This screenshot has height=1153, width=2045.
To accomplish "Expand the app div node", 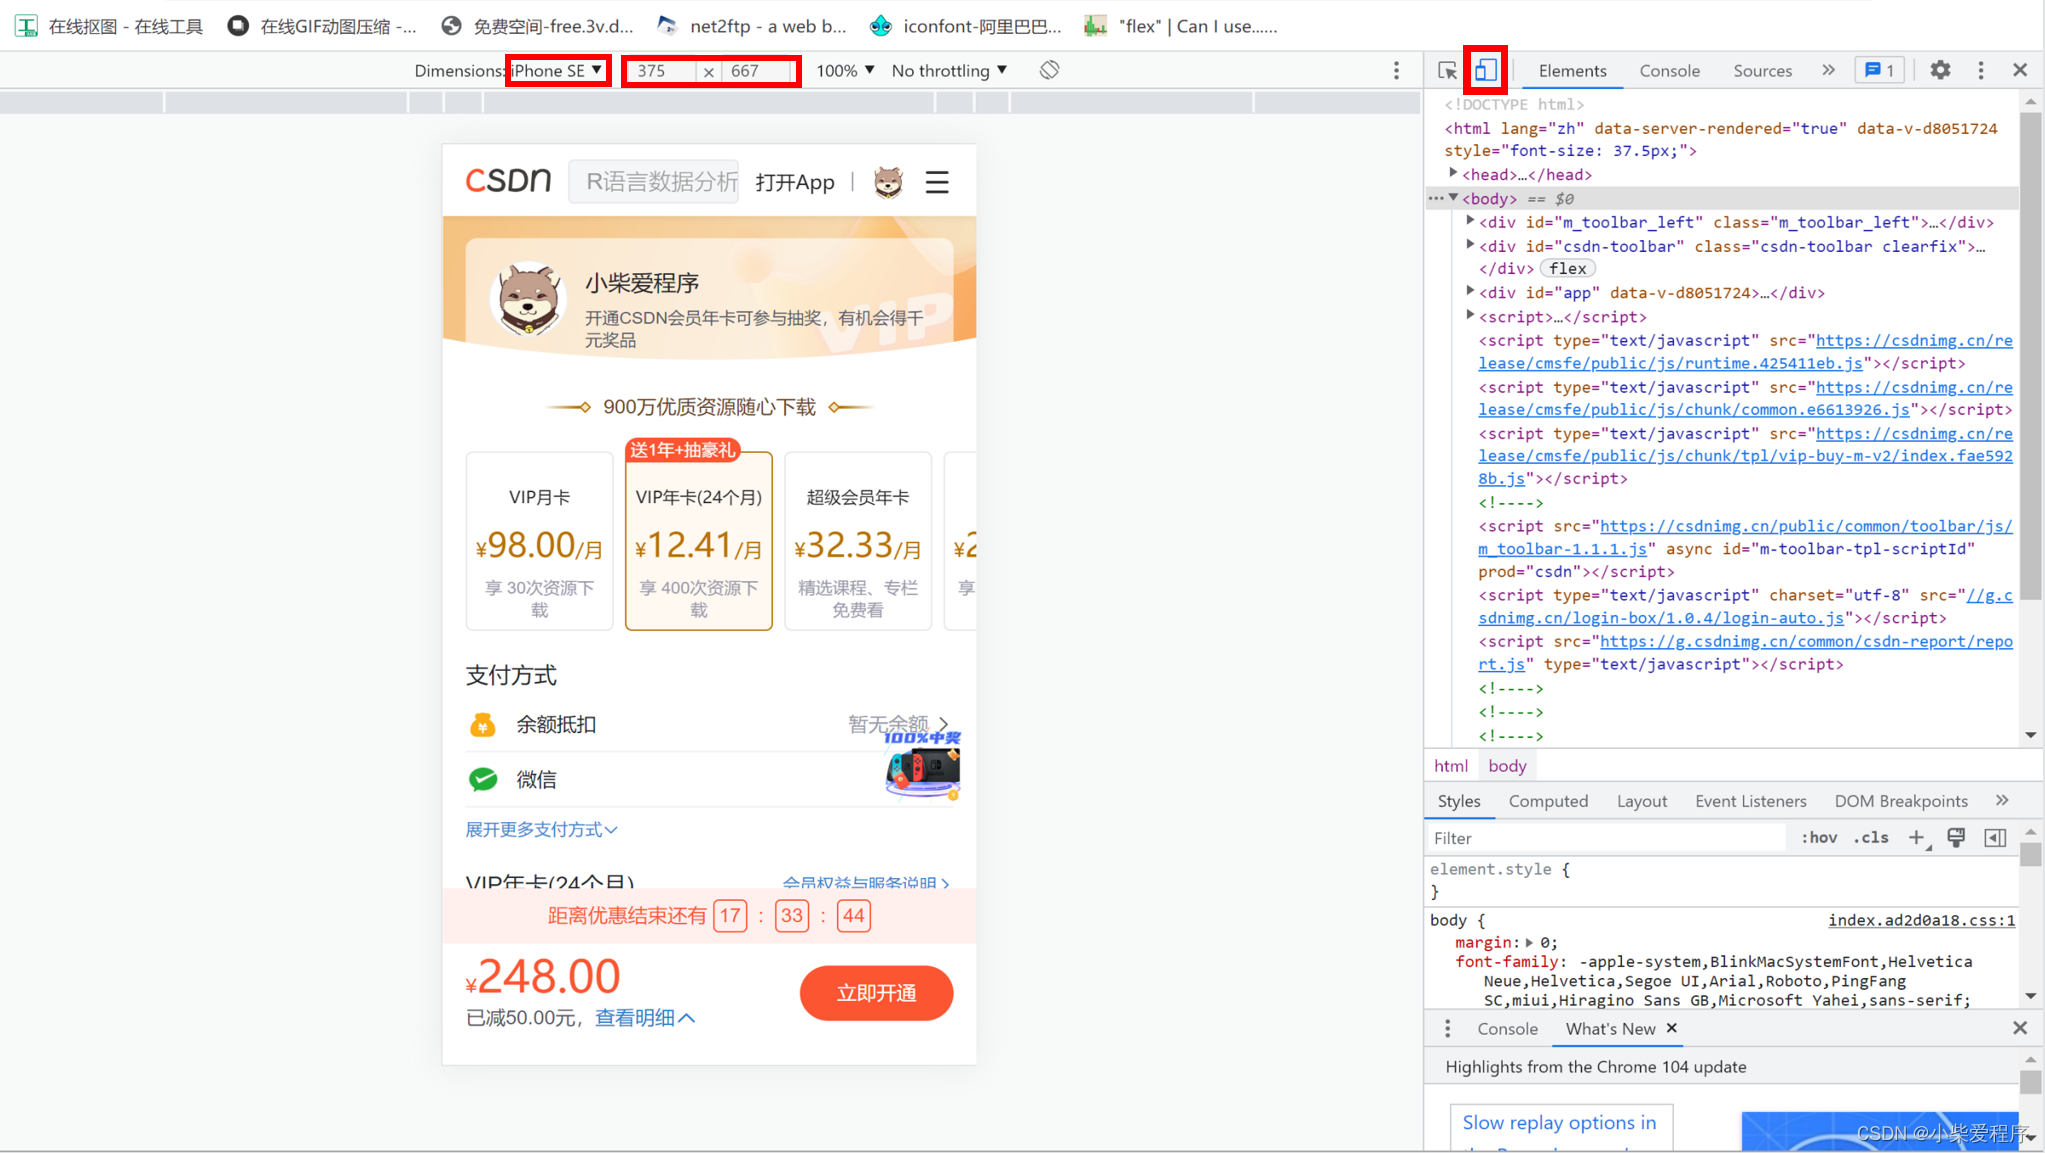I will pos(1470,292).
